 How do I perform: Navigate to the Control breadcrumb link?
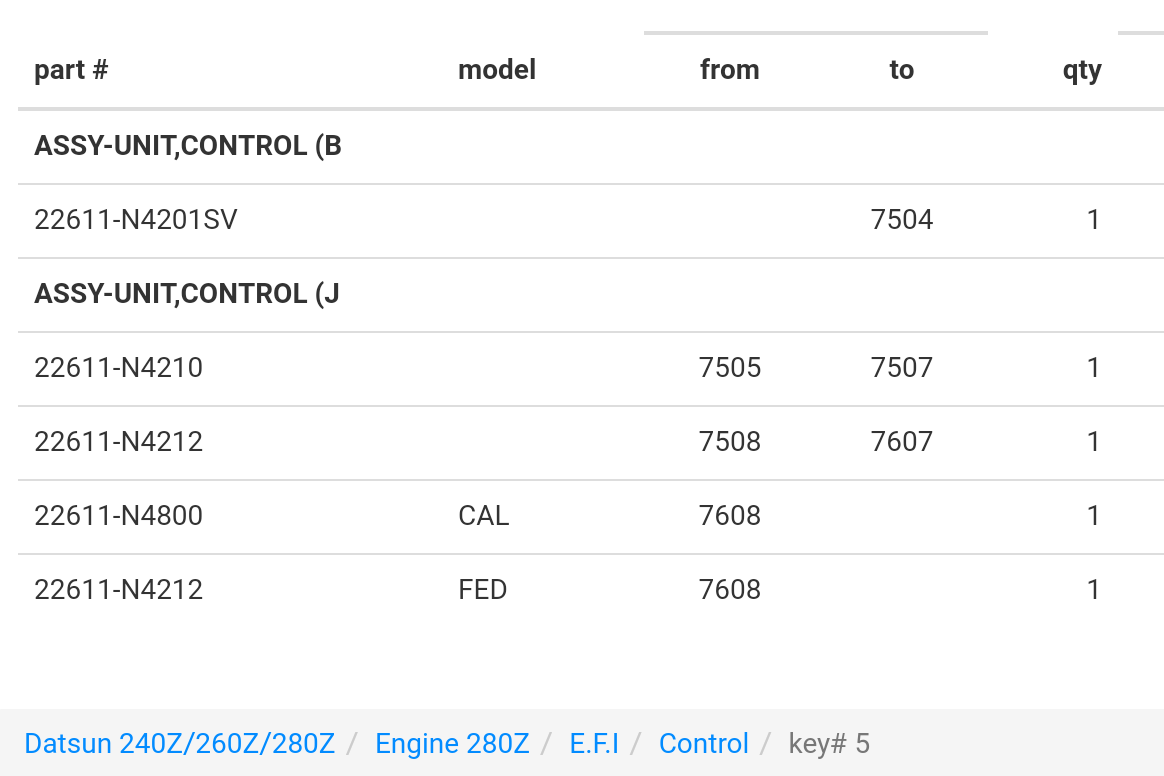coord(704,743)
